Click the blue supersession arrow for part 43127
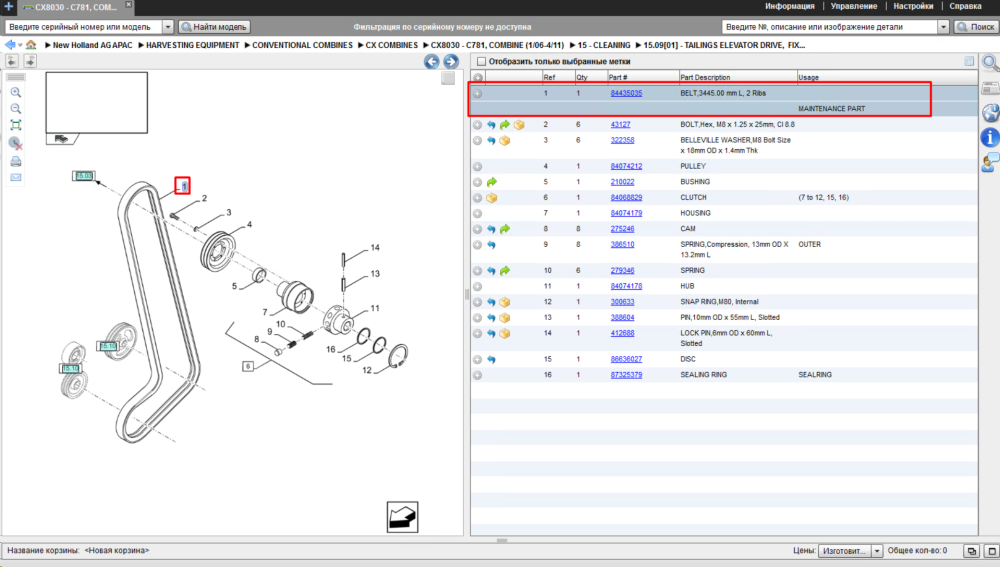Image resolution: width=1000 pixels, height=567 pixels. [x=491, y=125]
